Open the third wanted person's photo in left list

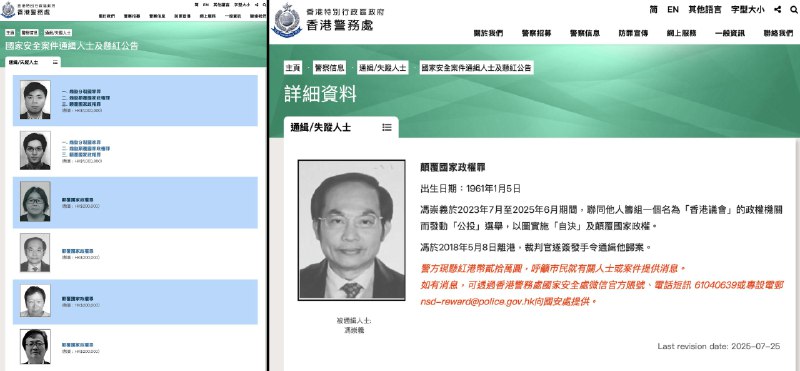pyautogui.click(x=35, y=202)
